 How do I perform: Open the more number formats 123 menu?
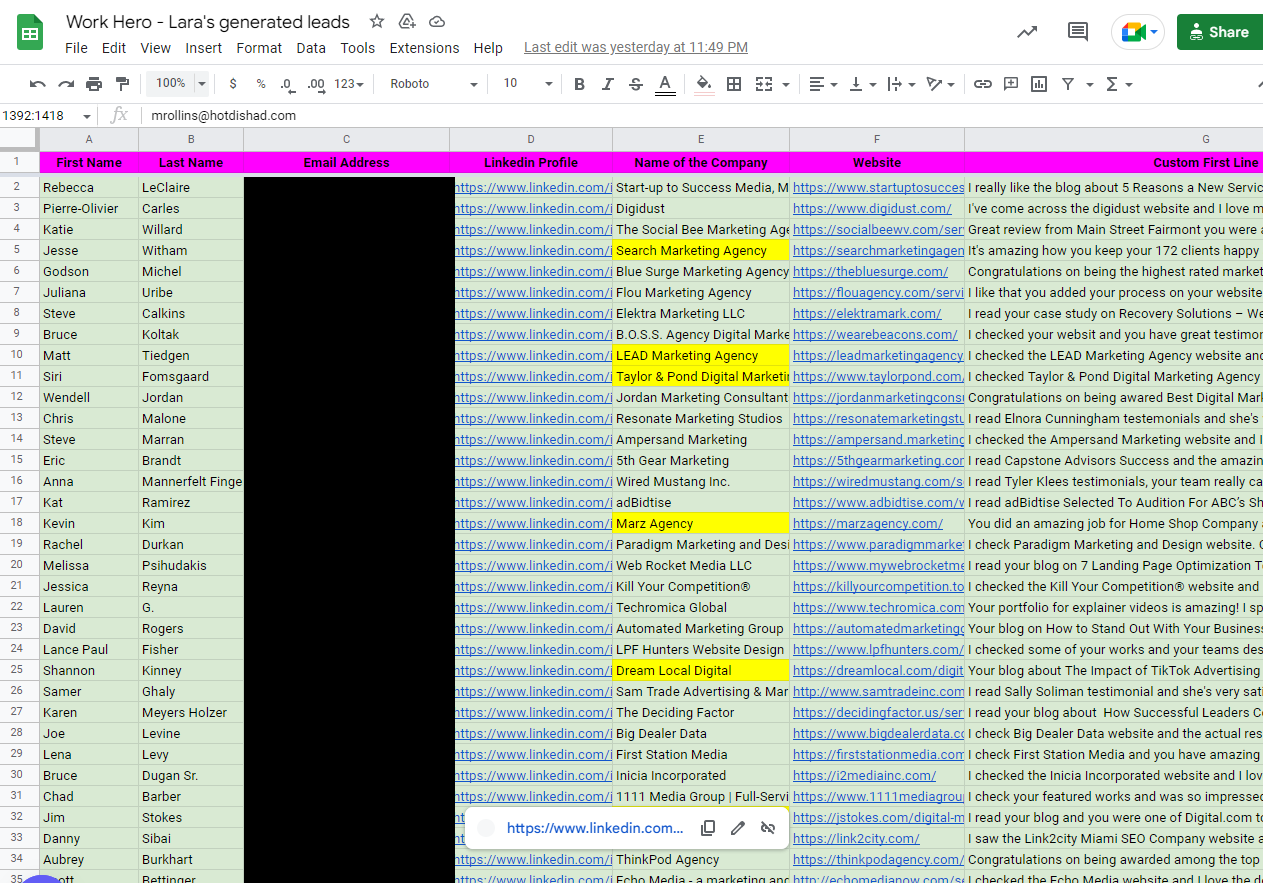[x=349, y=84]
